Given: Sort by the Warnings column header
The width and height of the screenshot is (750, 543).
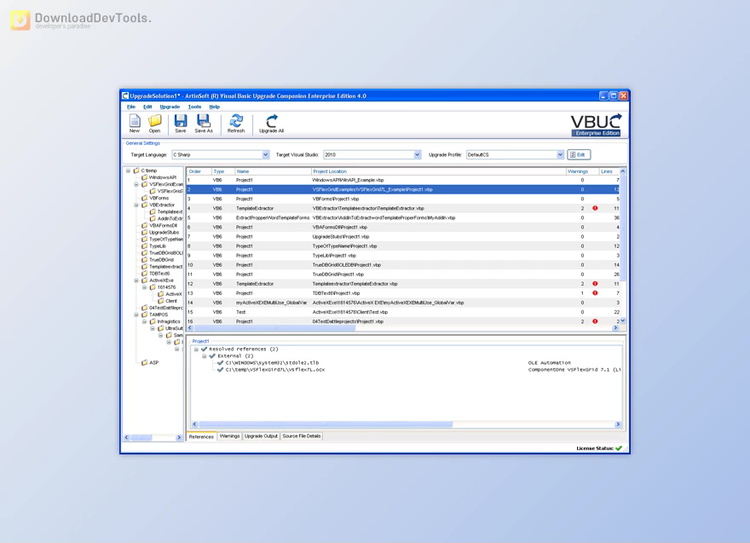Looking at the screenshot, I should (x=582, y=171).
